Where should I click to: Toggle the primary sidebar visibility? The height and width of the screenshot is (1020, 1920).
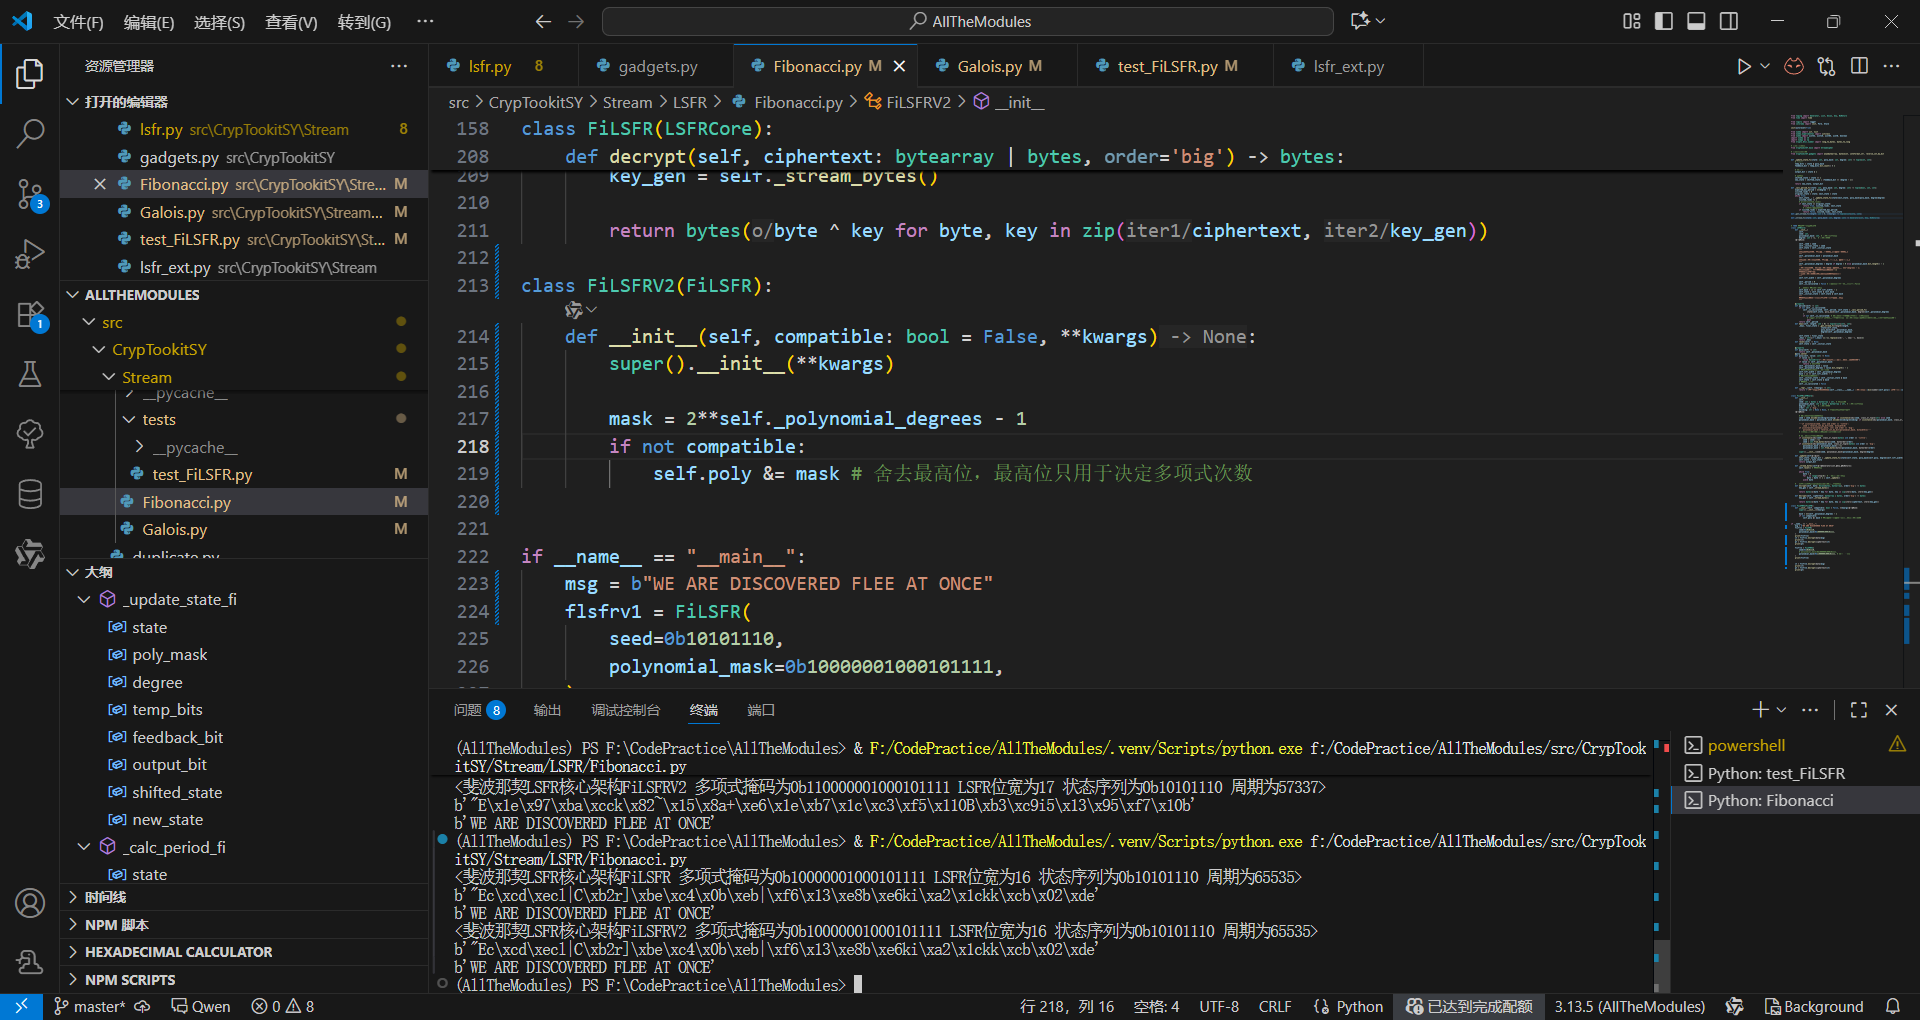[1664, 21]
